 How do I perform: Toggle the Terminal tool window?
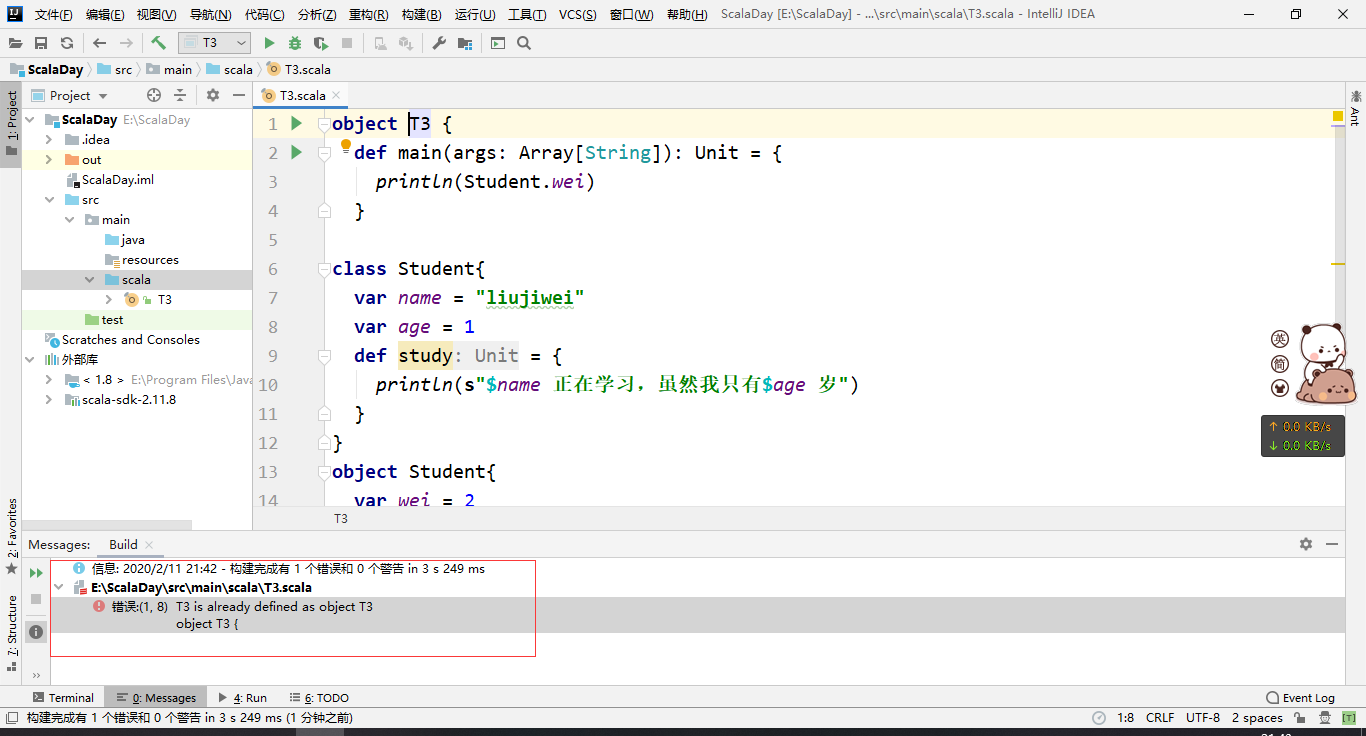64,697
